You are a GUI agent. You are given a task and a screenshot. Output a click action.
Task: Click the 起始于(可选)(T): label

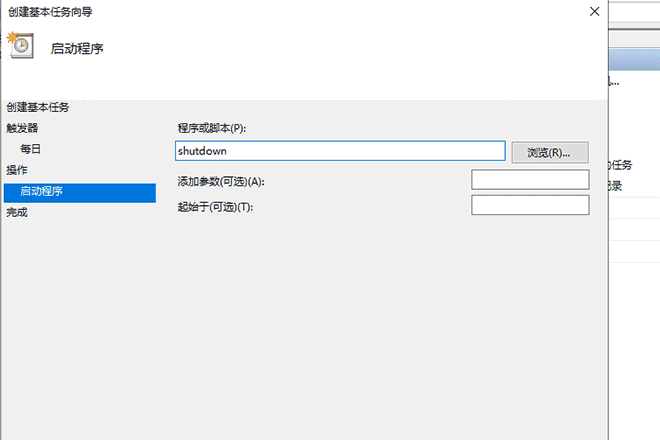215,207
